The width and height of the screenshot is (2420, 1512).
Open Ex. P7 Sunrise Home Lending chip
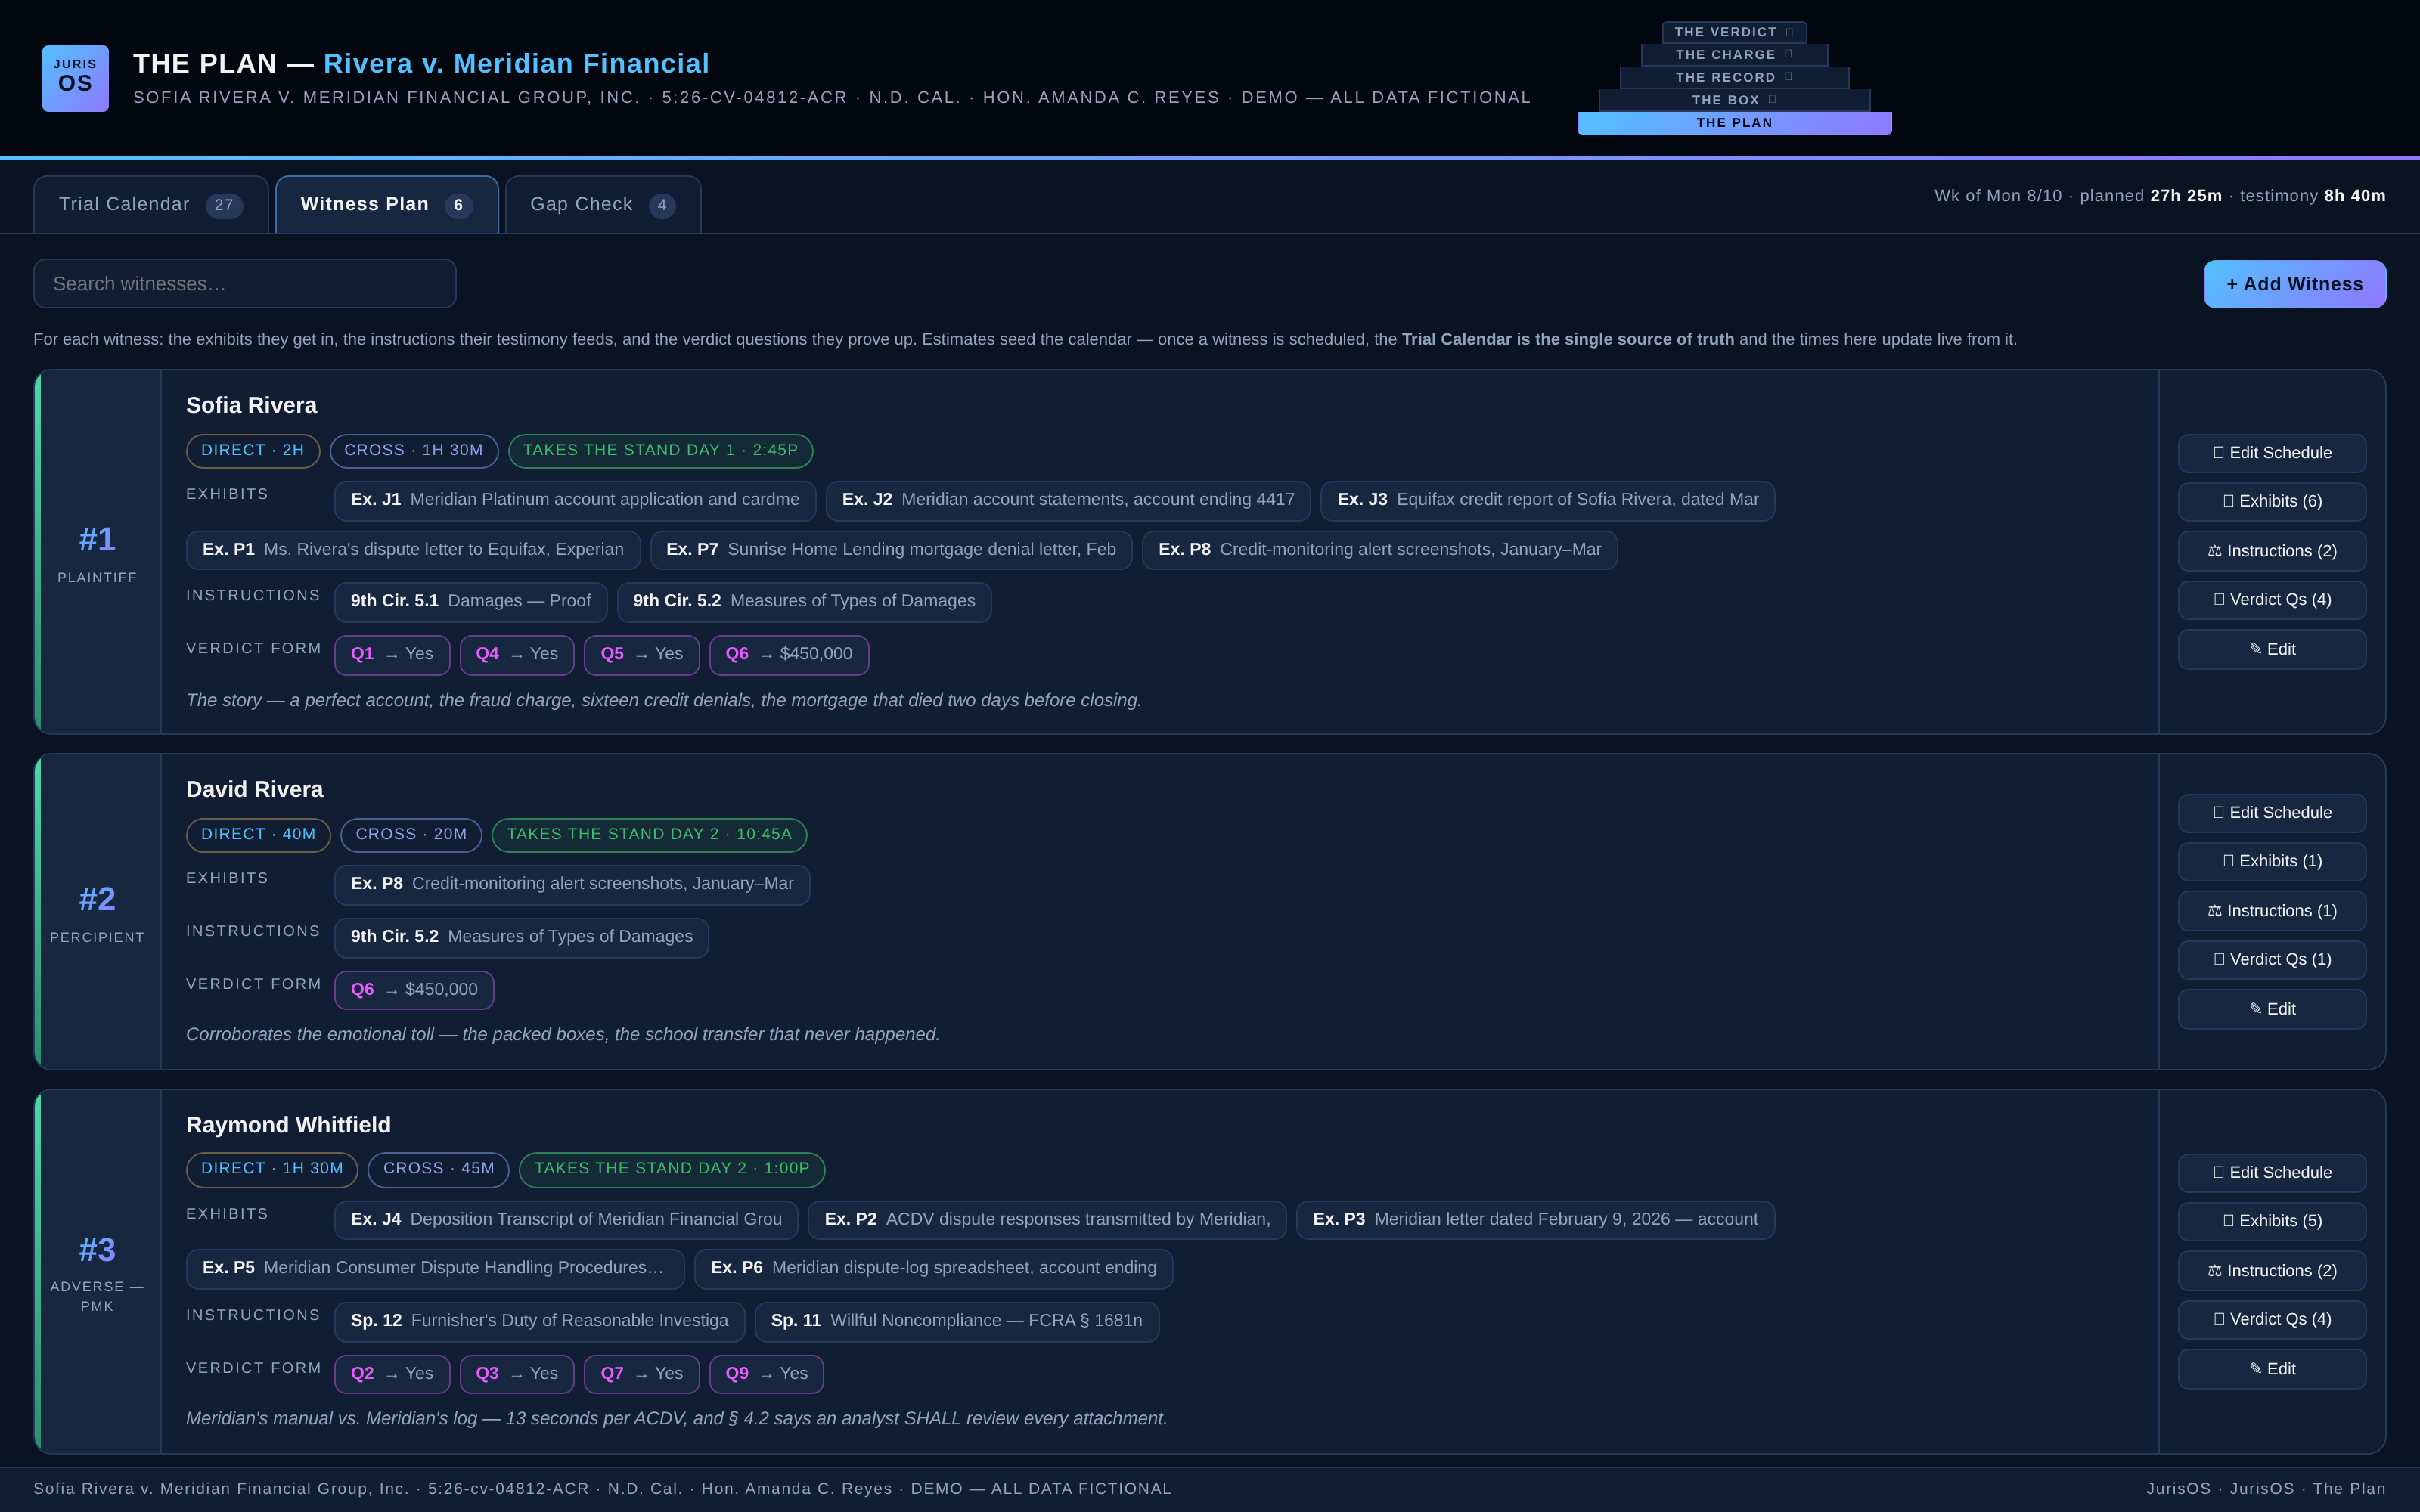coord(891,550)
